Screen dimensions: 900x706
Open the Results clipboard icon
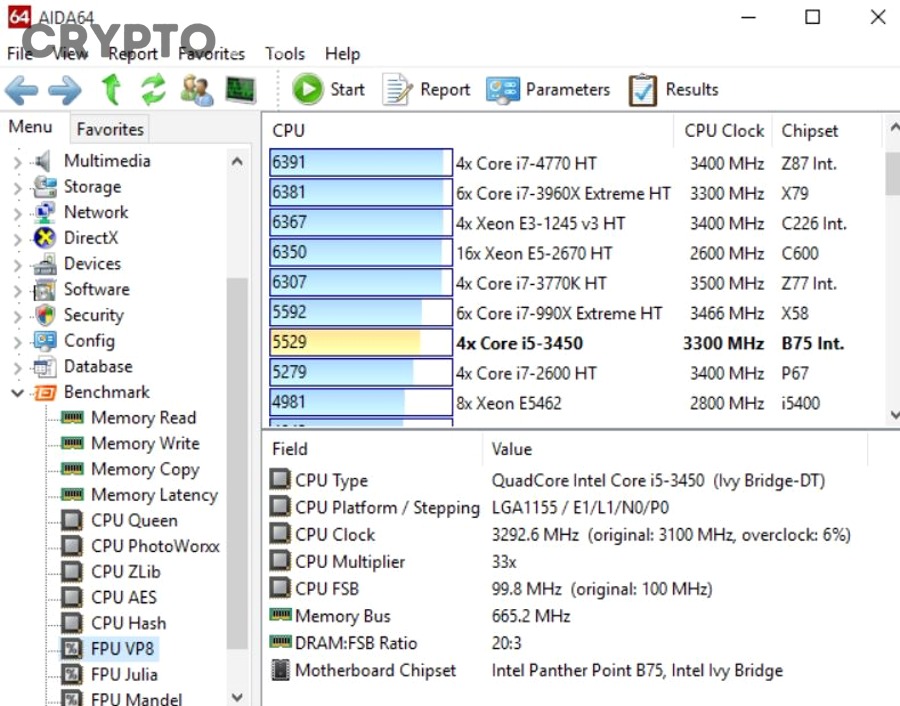[x=642, y=90]
